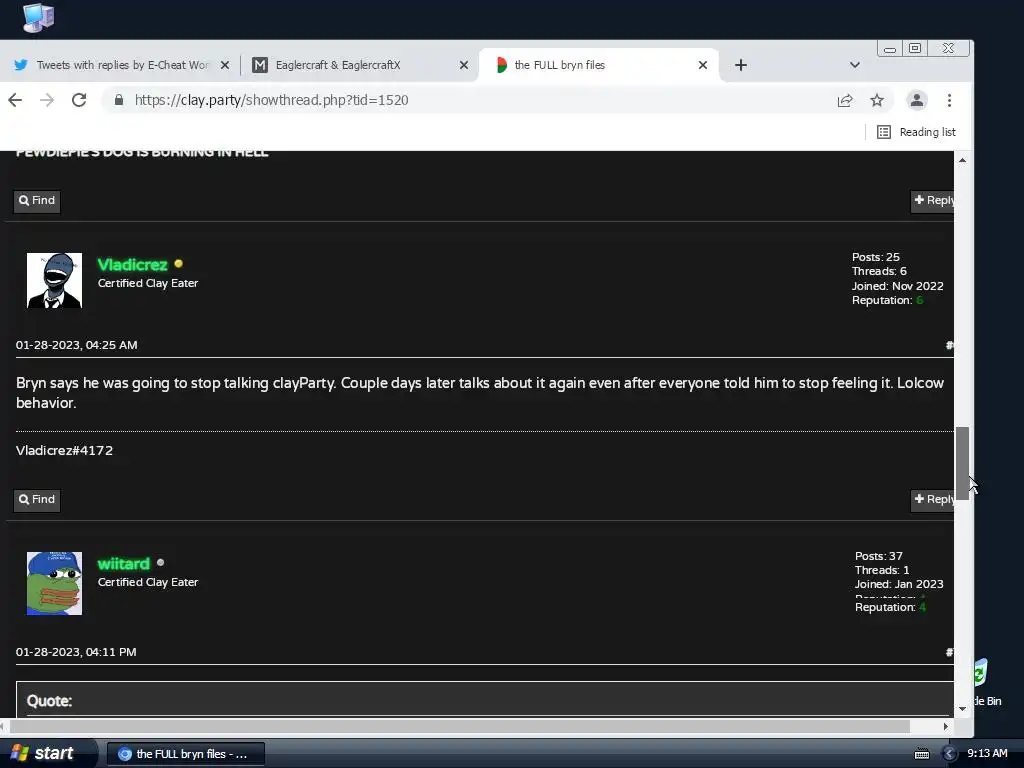This screenshot has height=768, width=1024.
Task: Click the M favicon on Eaglercraft tab
Action: tap(260, 65)
